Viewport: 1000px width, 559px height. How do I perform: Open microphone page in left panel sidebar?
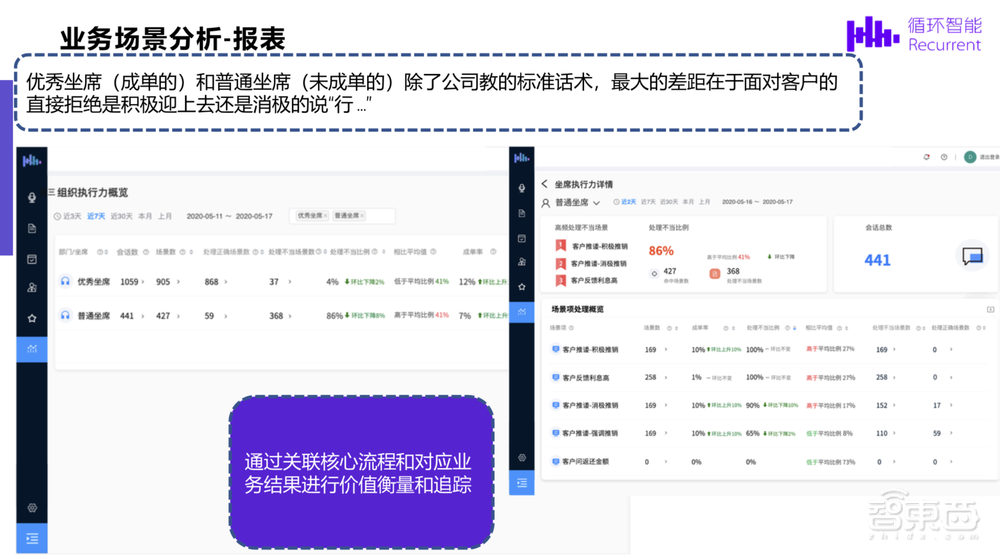point(32,198)
